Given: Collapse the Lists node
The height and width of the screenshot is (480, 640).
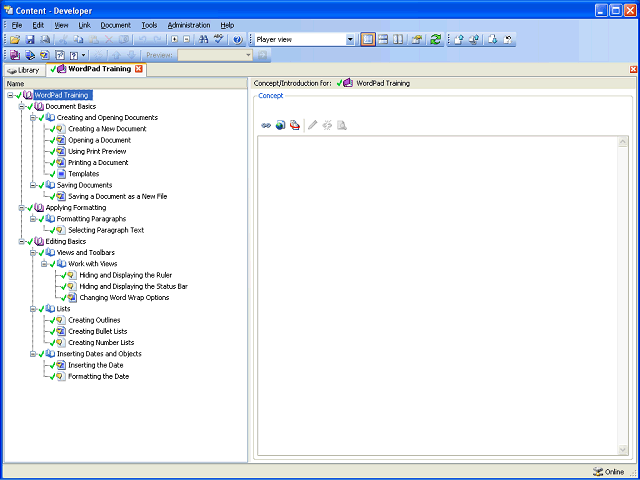Looking at the screenshot, I should click(33, 309).
